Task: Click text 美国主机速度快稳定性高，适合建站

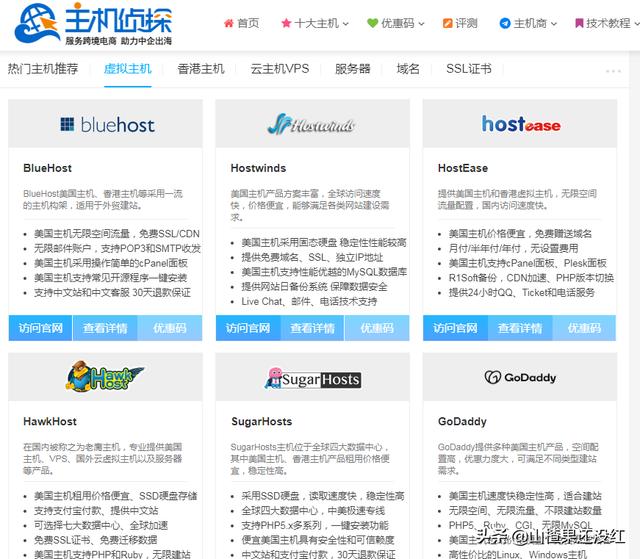Action: point(525,496)
